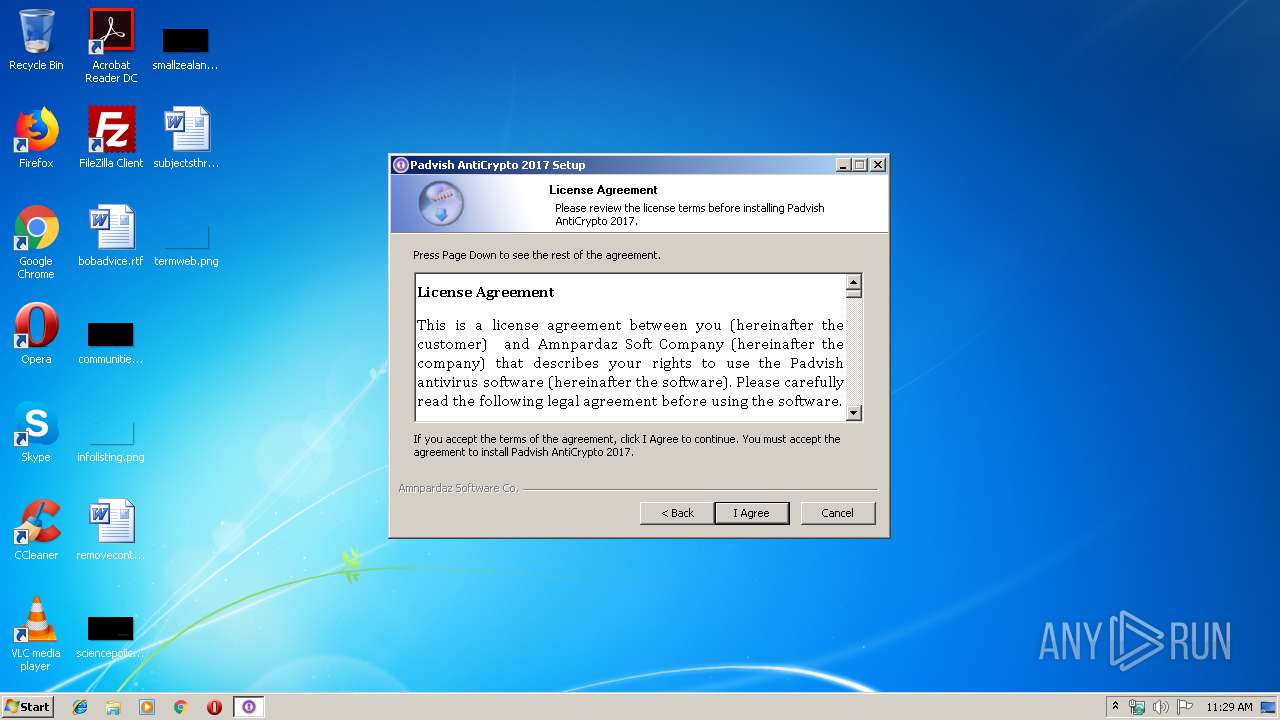Select the Acrobat Reader DC shortcut
This screenshot has height=720, width=1280.
click(x=111, y=46)
